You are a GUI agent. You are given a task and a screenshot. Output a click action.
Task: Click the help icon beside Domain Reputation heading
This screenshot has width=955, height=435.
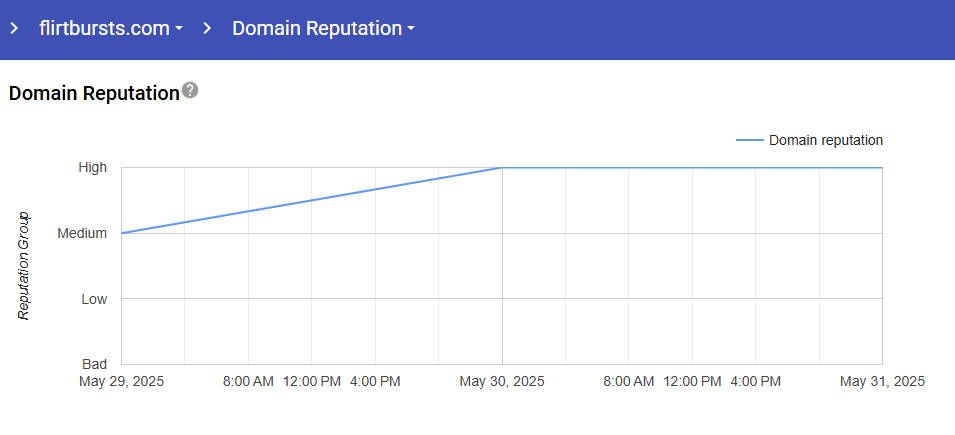pos(190,91)
